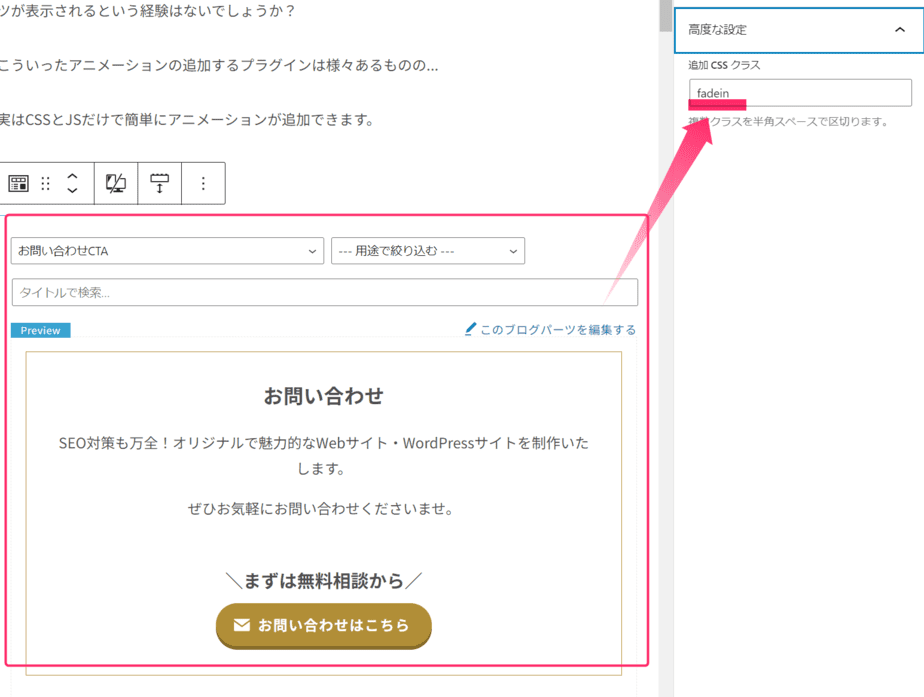
Task: Select the highlighted fadein text underline
Action: pos(717,106)
